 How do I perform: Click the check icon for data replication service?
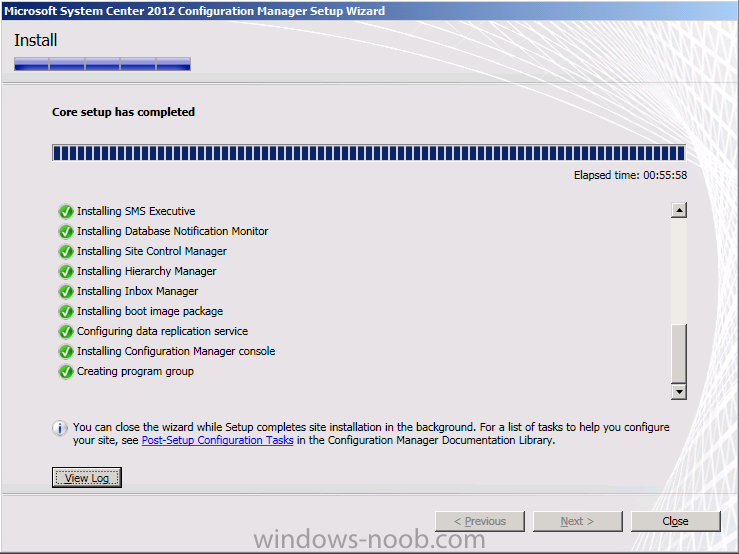tap(66, 331)
